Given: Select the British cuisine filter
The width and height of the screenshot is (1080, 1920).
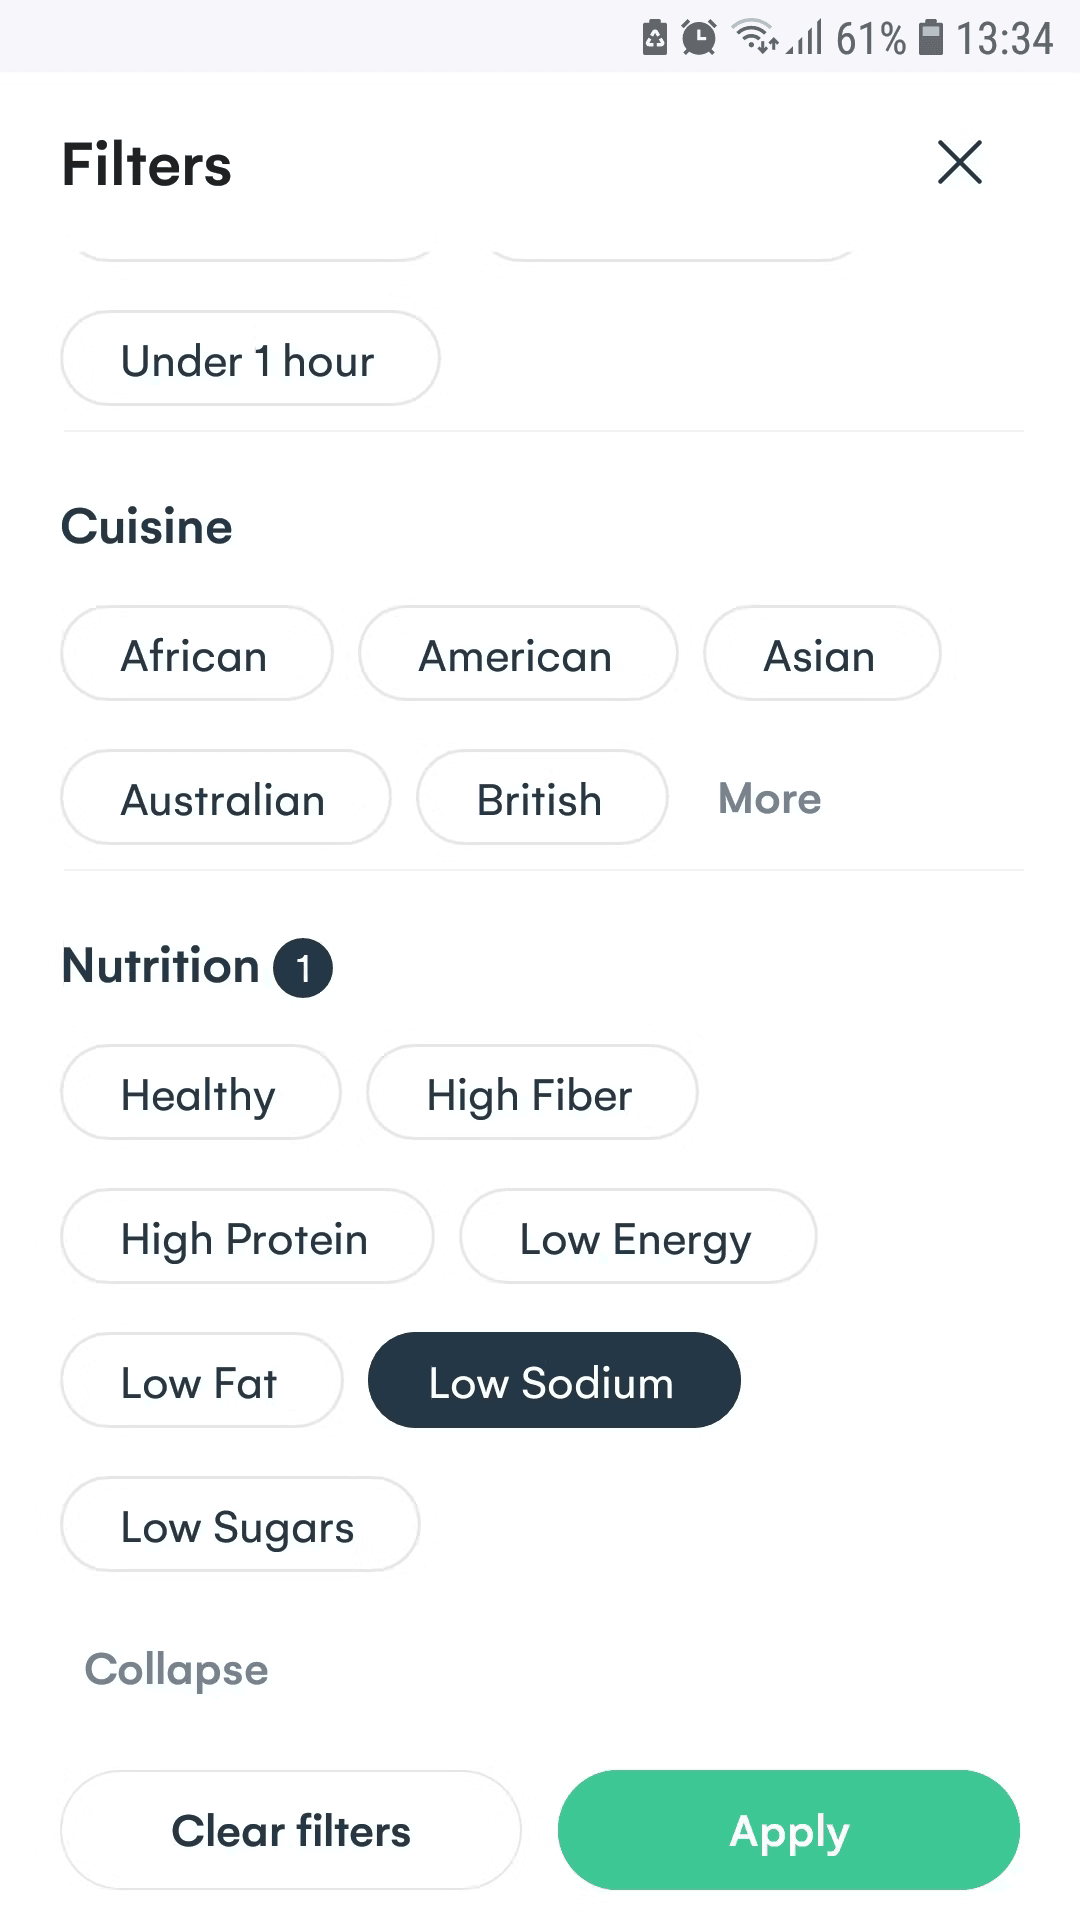Looking at the screenshot, I should pyautogui.click(x=541, y=798).
